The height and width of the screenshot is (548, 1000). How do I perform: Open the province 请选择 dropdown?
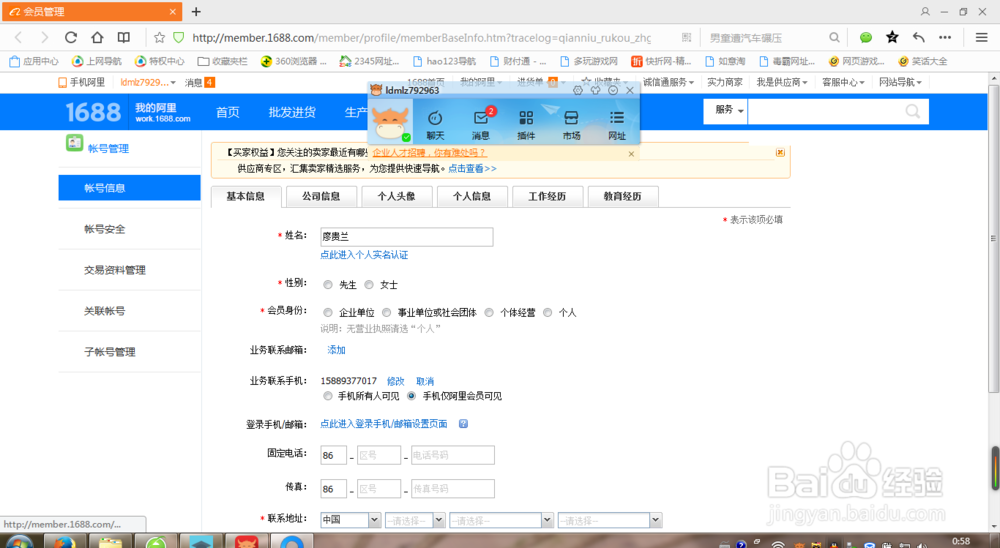pyautogui.click(x=415, y=520)
